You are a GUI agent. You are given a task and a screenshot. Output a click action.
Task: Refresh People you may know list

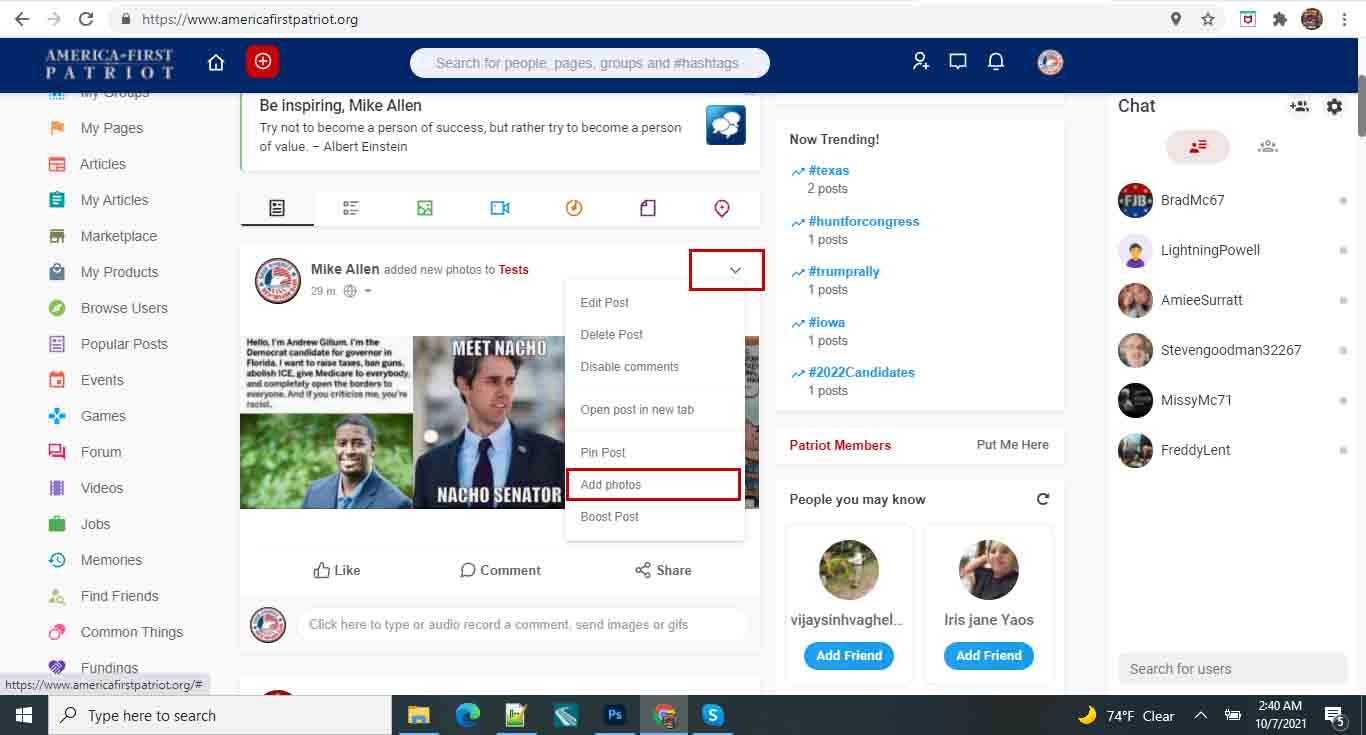tap(1043, 499)
